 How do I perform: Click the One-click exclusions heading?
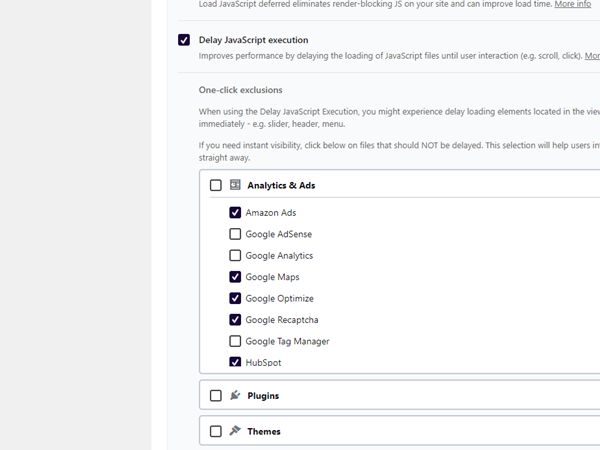tap(240, 90)
